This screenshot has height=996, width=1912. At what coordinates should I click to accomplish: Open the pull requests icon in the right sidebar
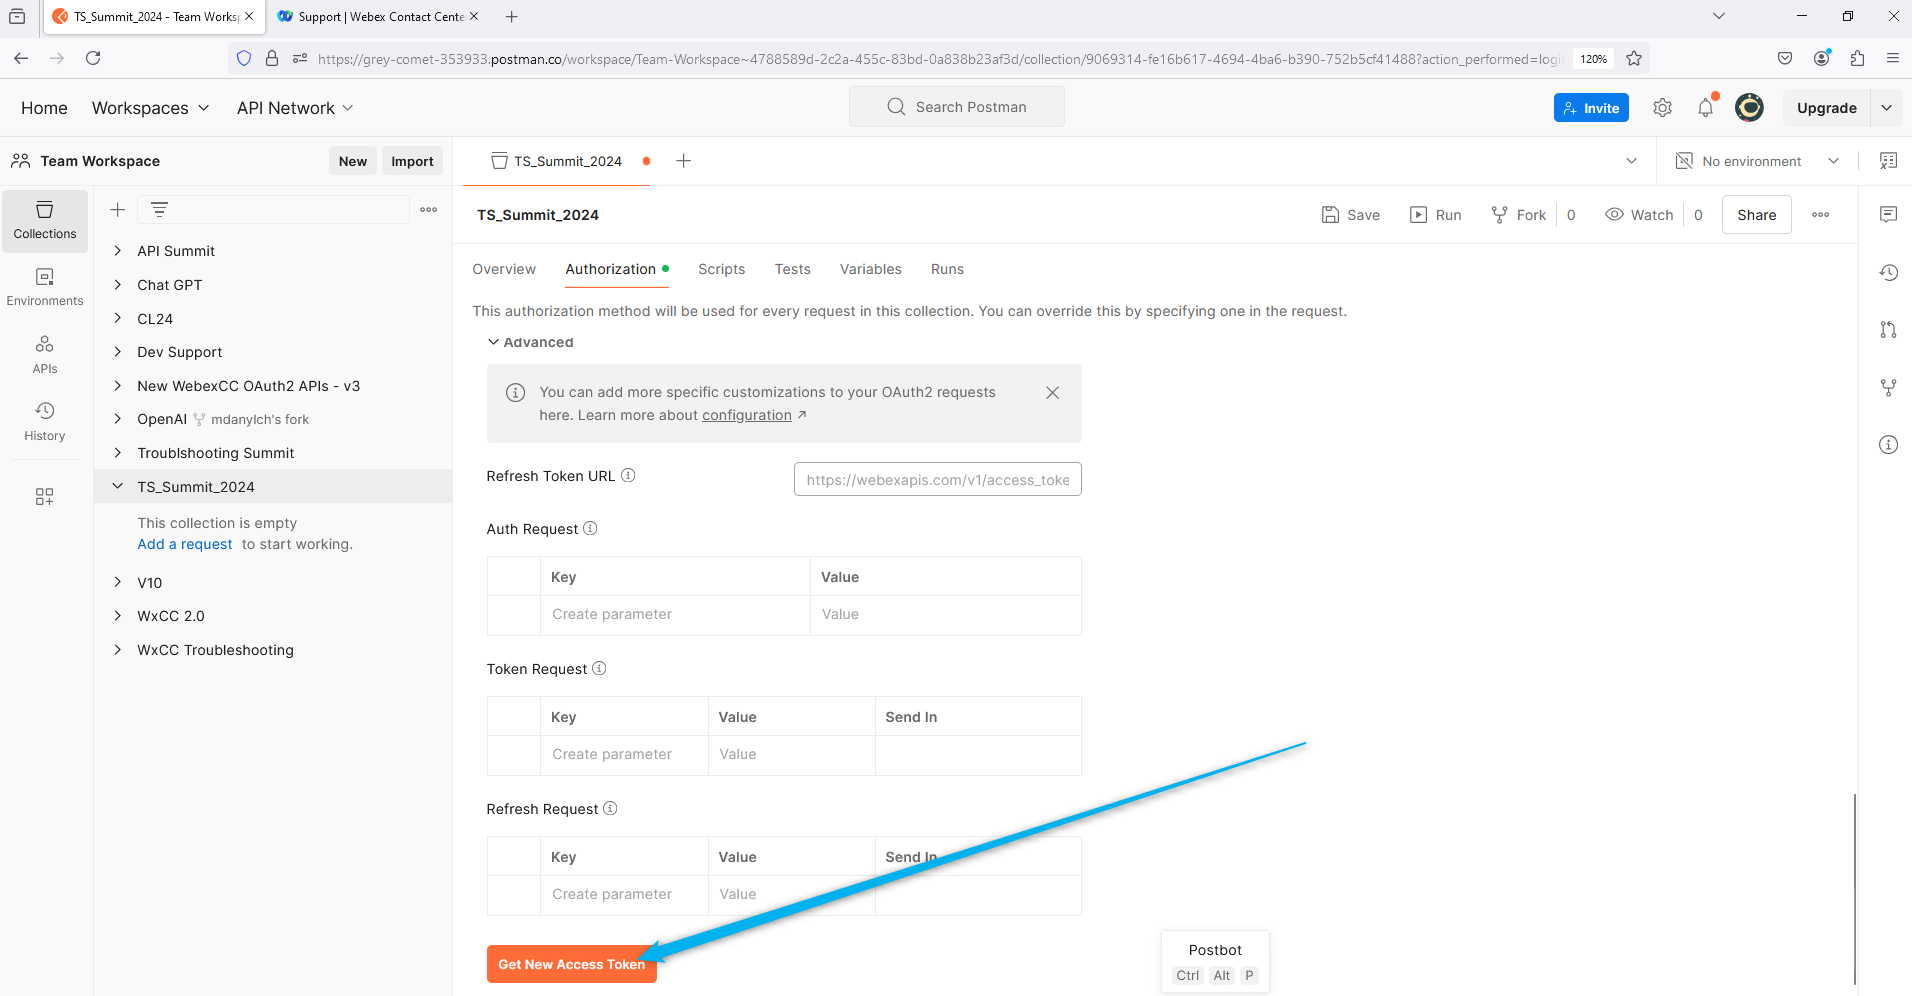pos(1888,330)
